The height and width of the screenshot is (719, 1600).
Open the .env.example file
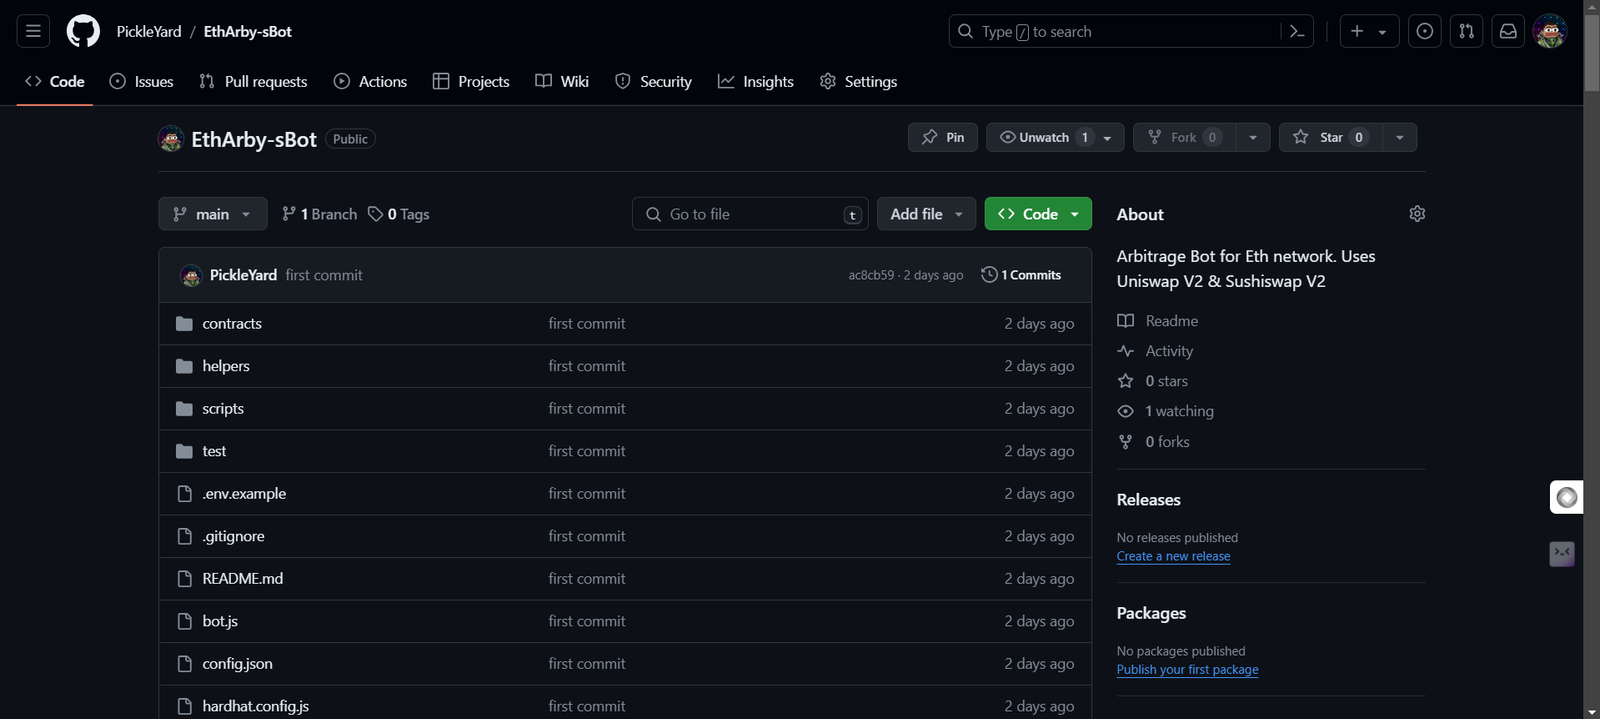tap(244, 494)
